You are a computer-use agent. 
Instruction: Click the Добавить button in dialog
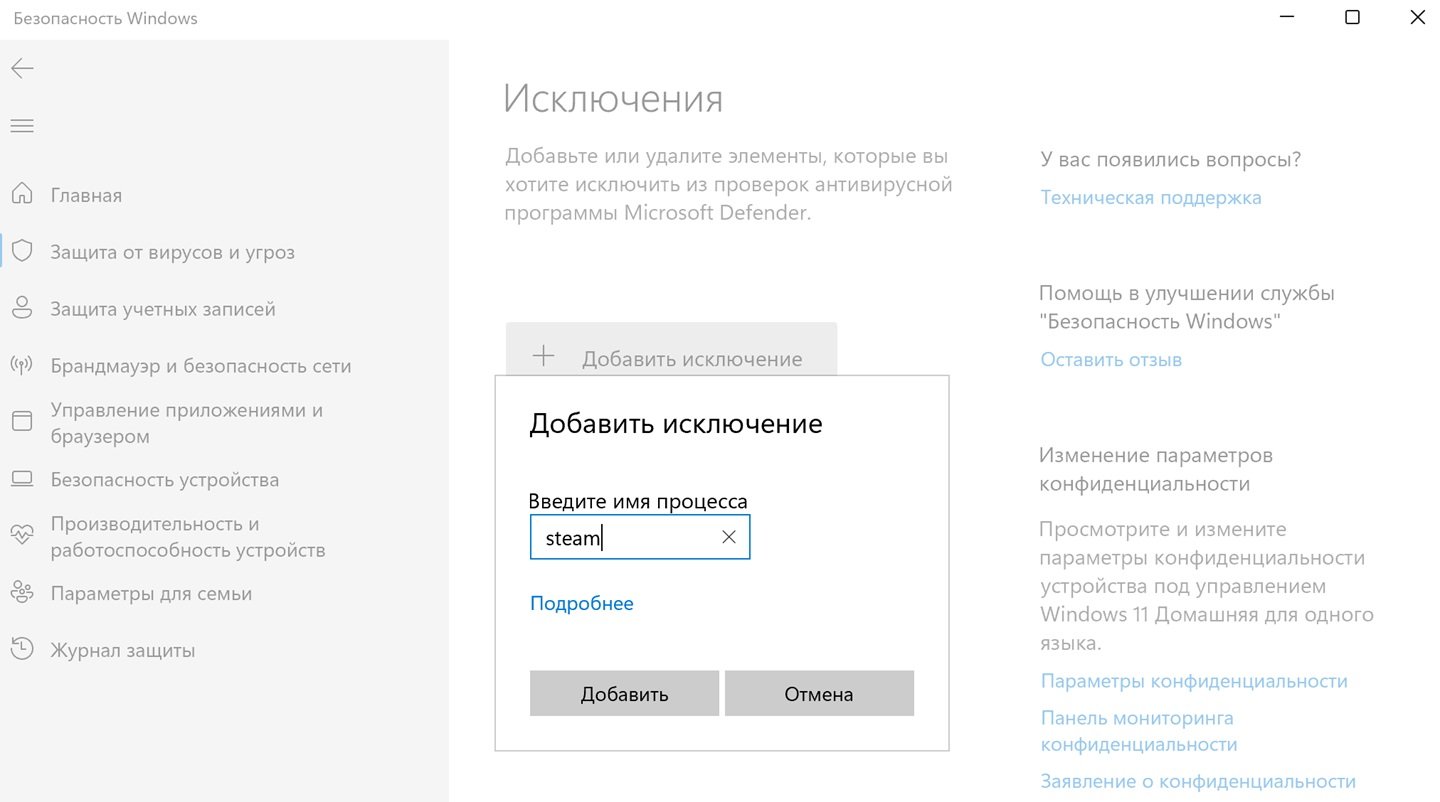click(x=624, y=693)
